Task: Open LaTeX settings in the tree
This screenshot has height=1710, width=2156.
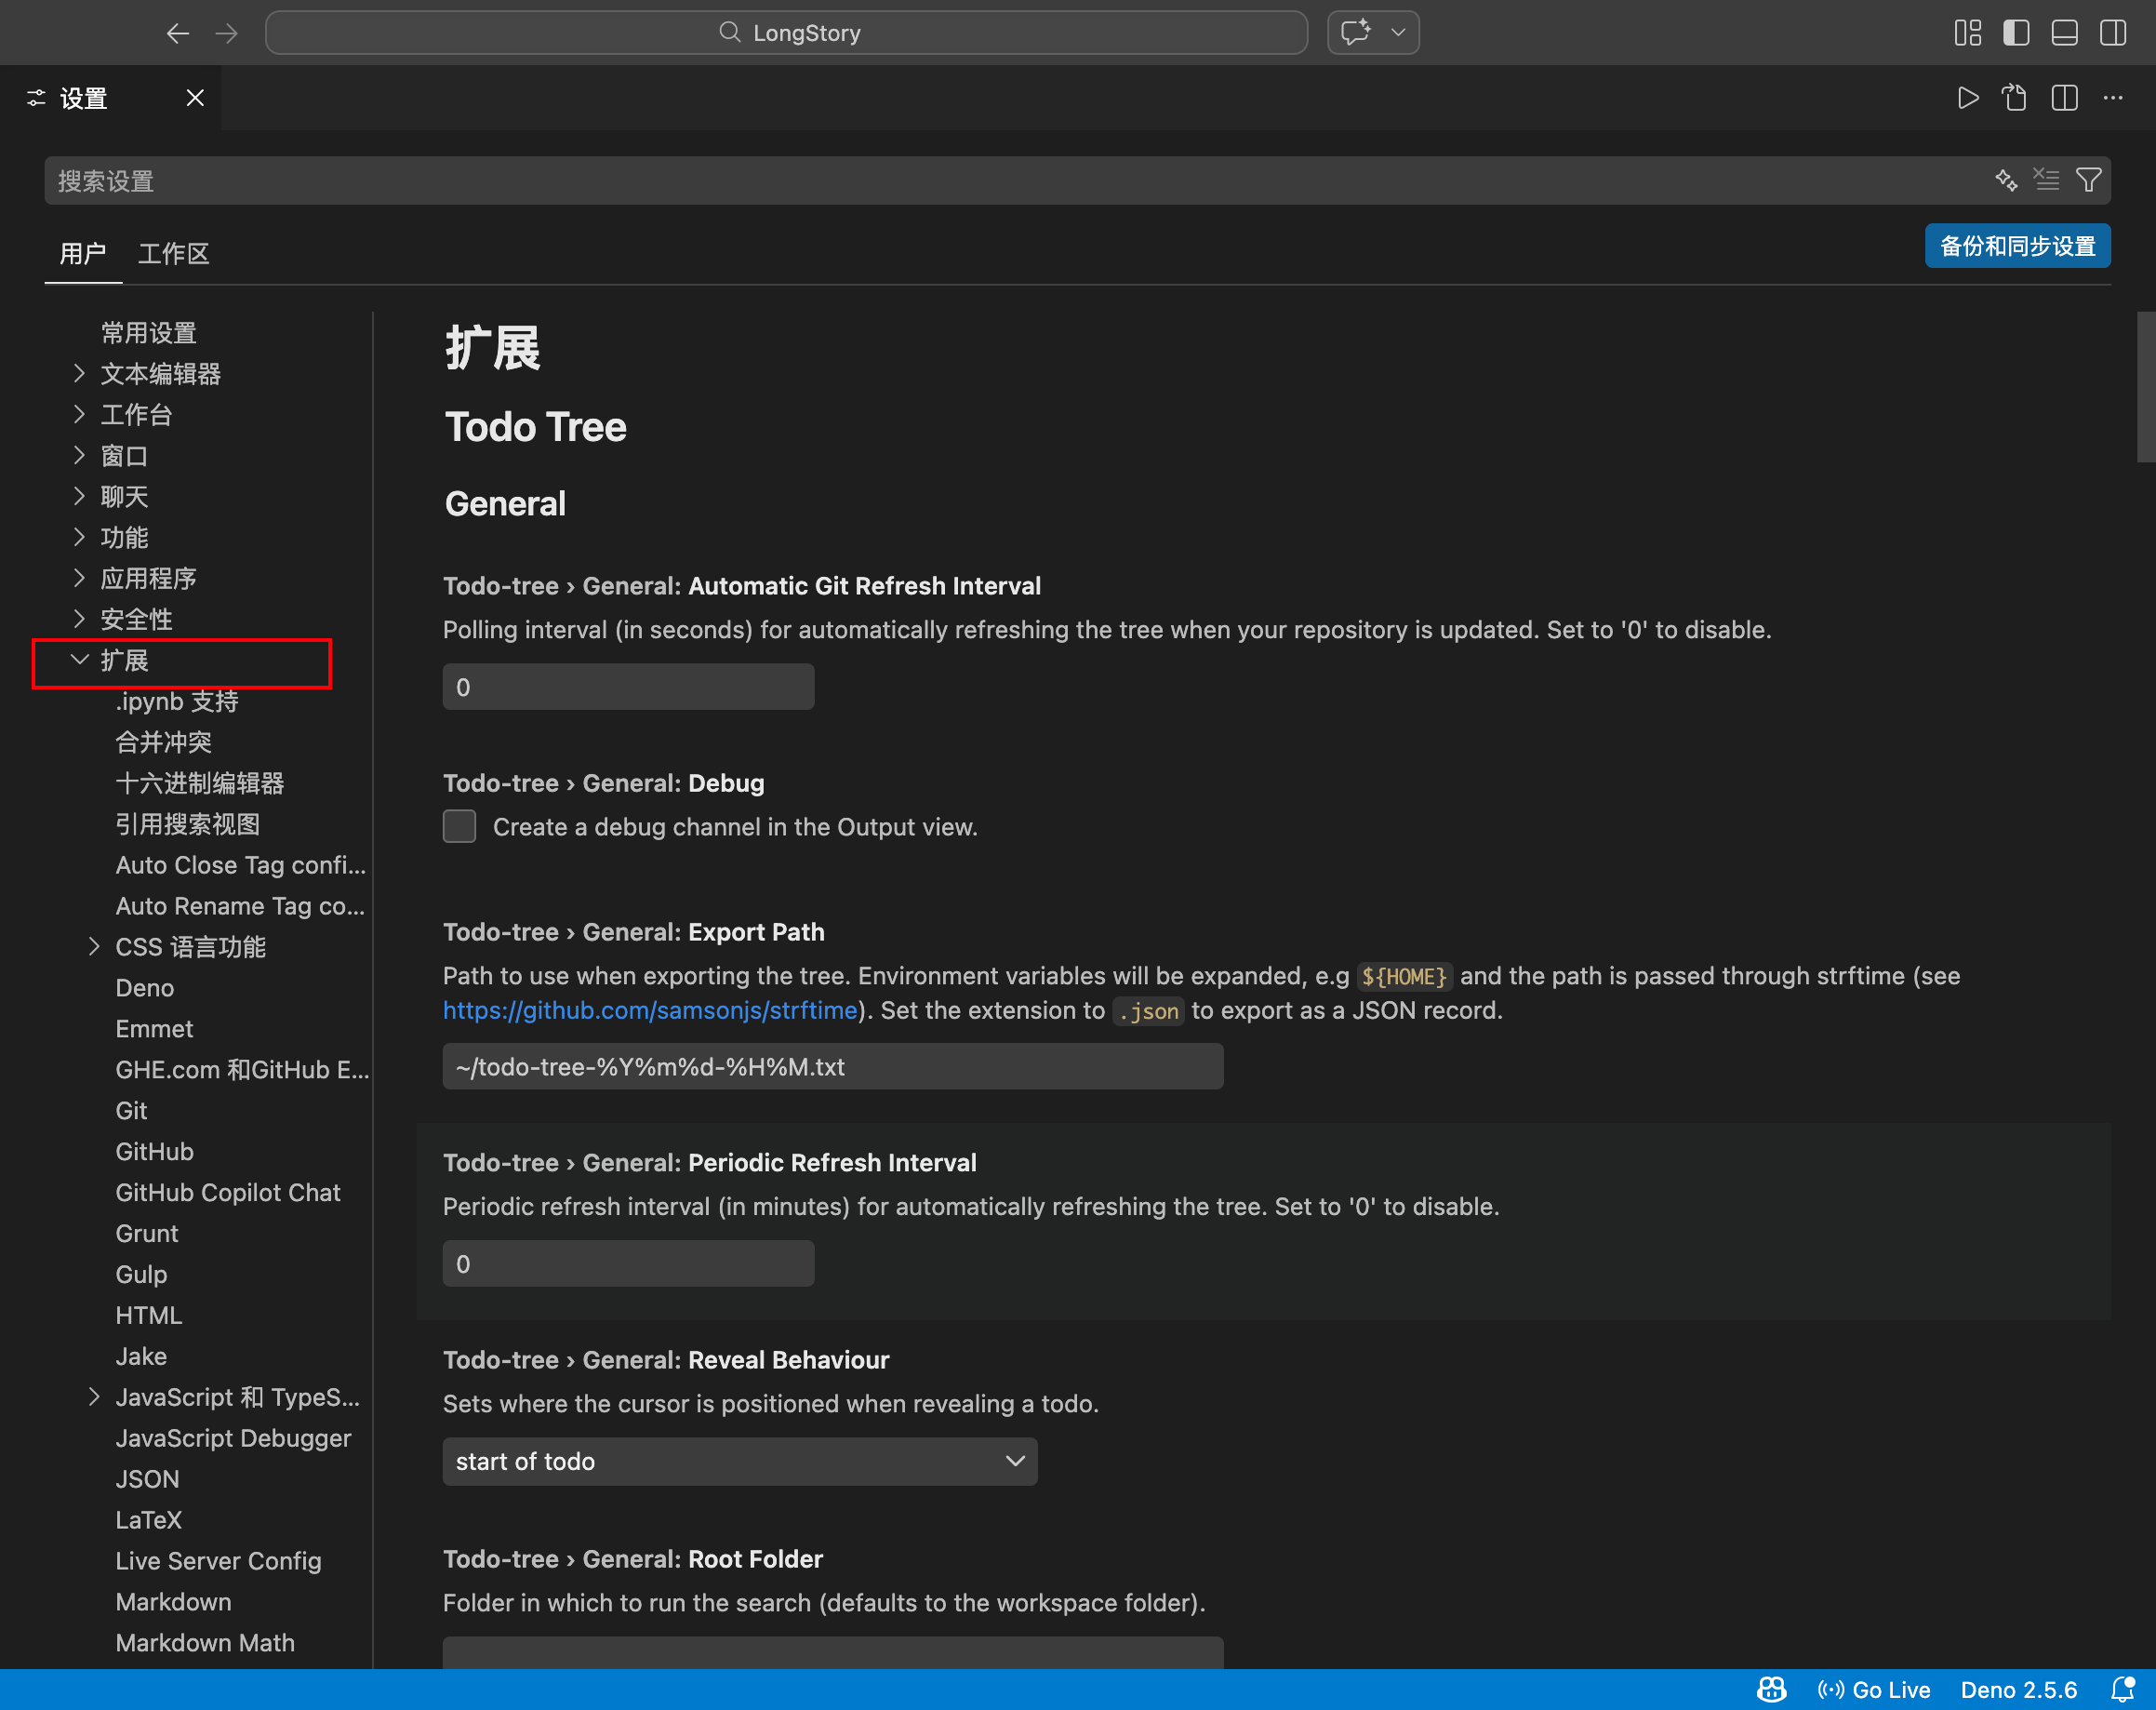Action: tap(148, 1520)
